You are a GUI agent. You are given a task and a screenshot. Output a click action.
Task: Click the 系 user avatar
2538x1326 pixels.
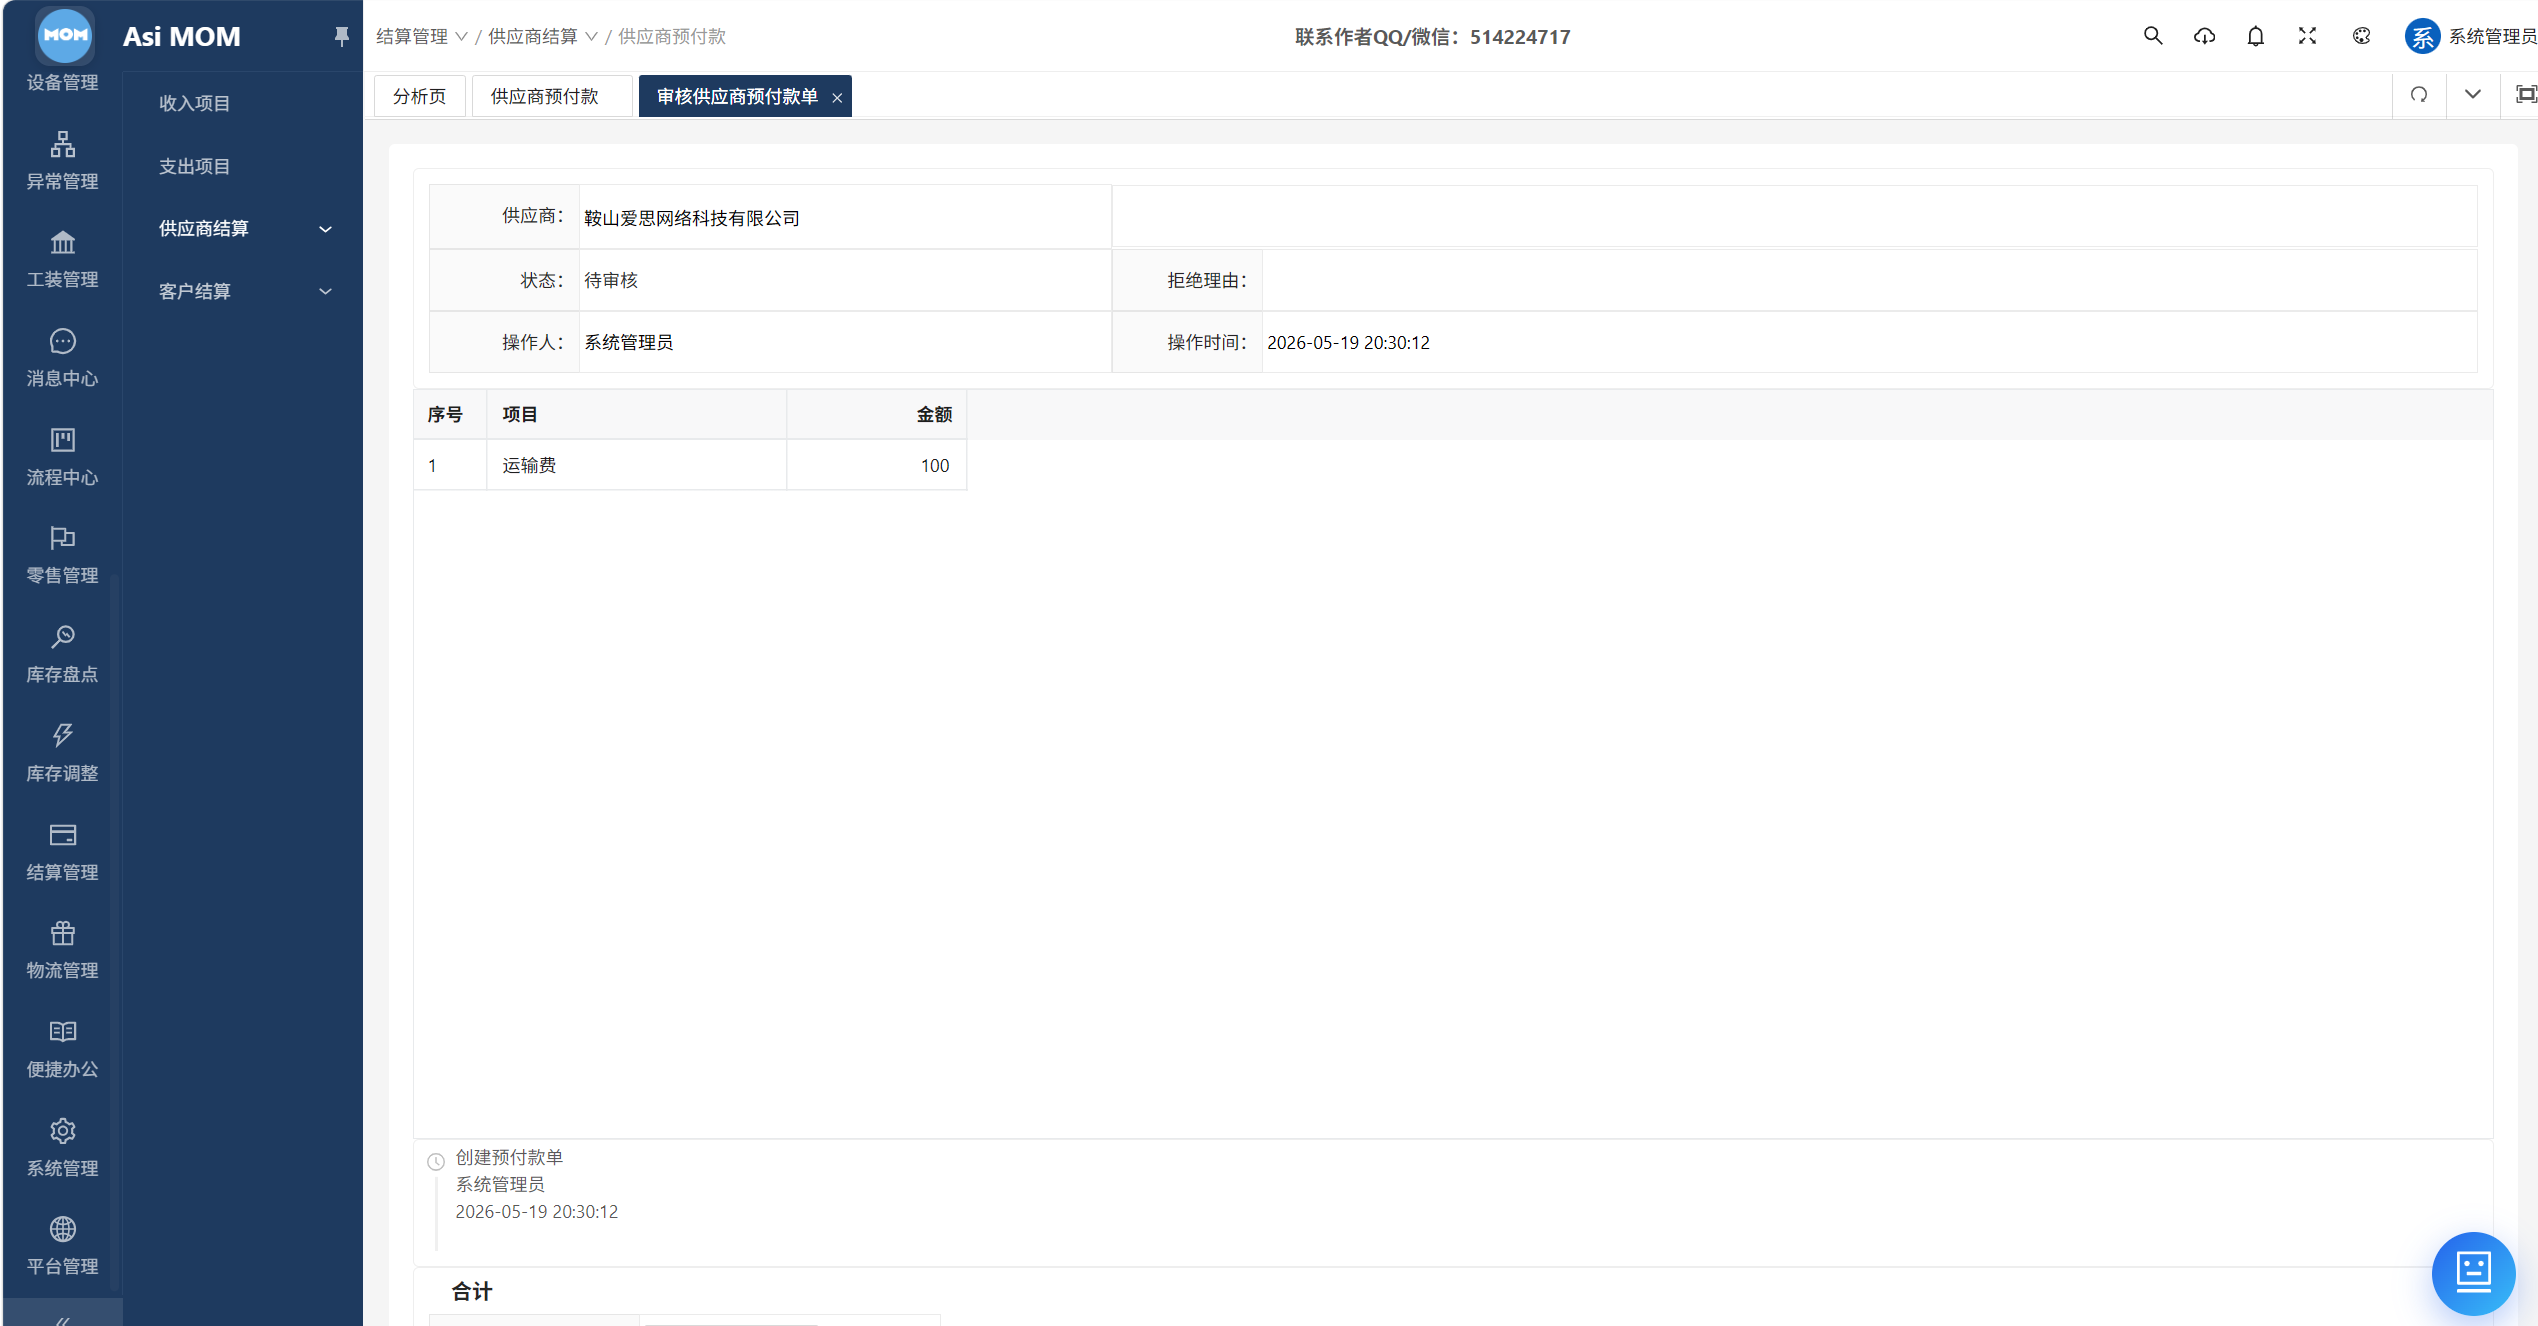tap(2421, 37)
